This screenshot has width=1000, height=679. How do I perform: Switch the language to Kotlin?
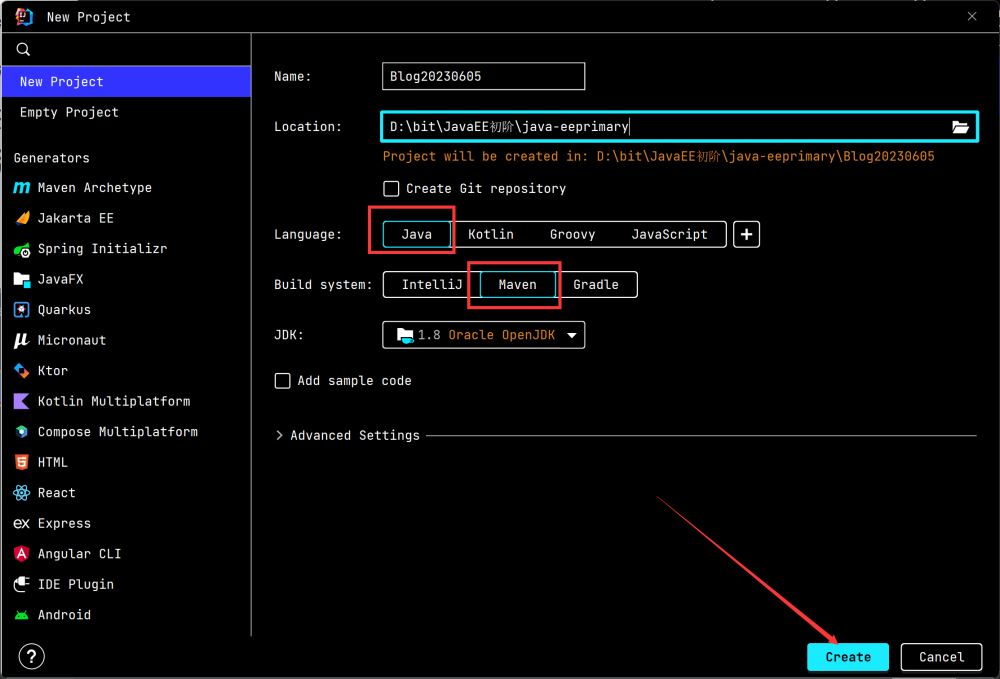[490, 234]
